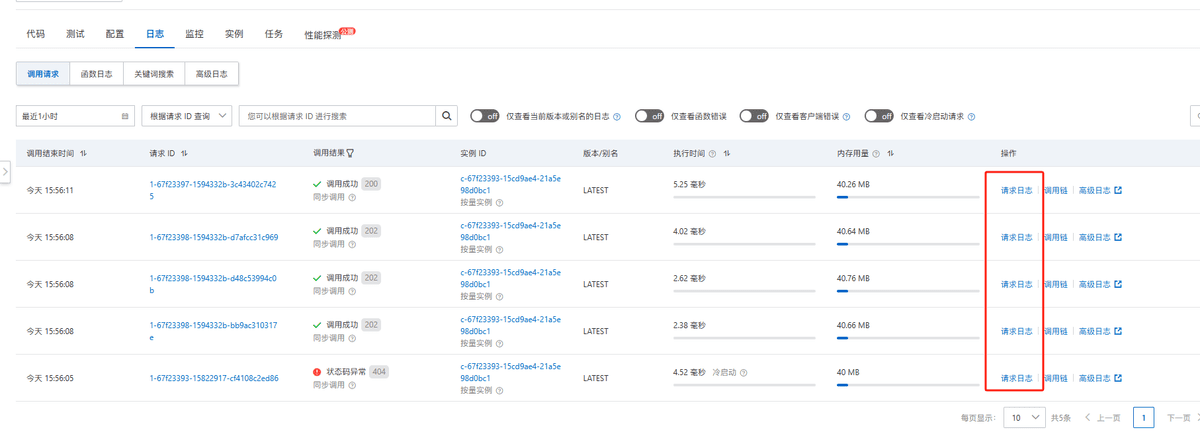The height and width of the screenshot is (438, 1200).
Task: Open 调用链 for the 404 status row
Action: click(x=1056, y=378)
